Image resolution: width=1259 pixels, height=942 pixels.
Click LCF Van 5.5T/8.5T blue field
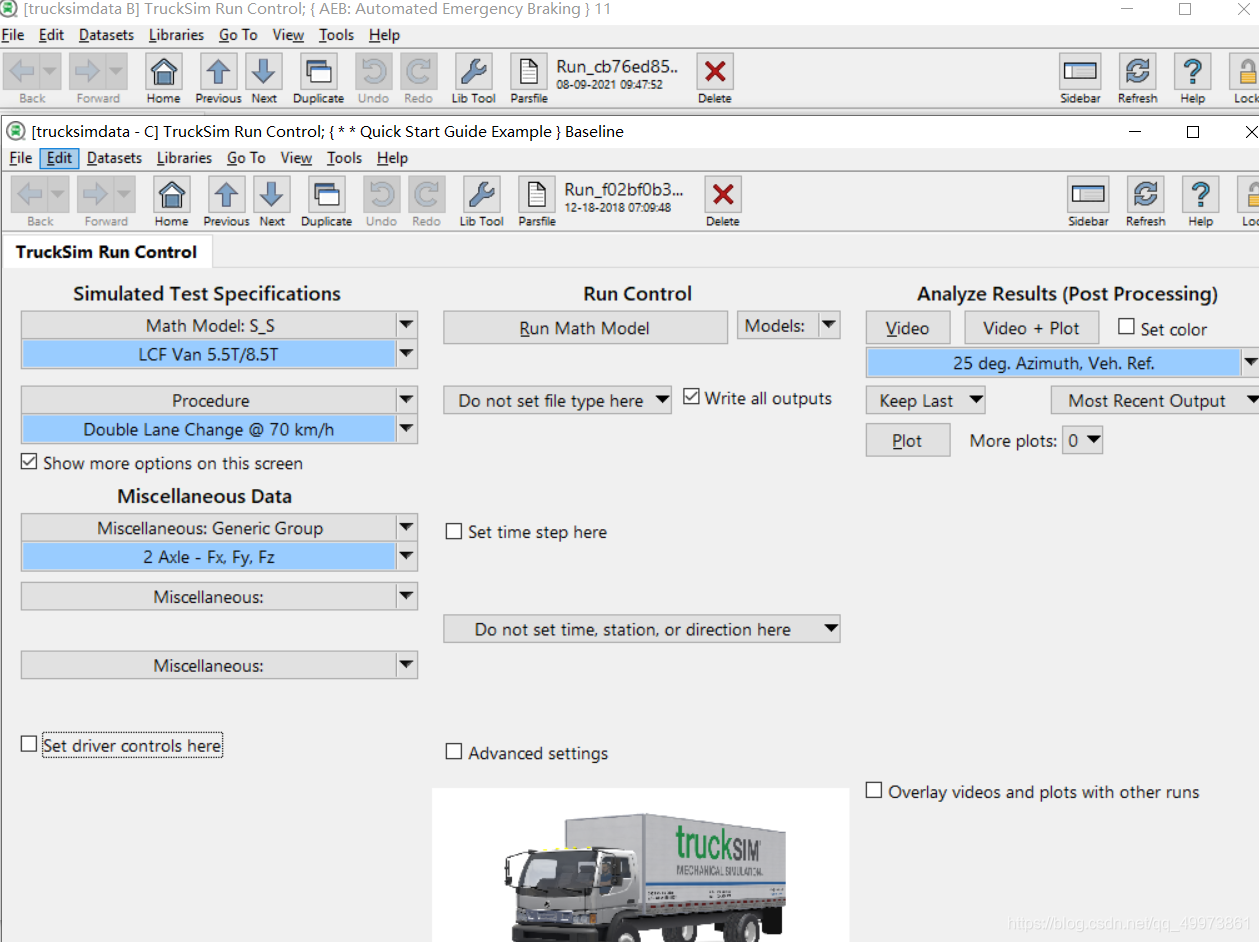click(x=209, y=354)
